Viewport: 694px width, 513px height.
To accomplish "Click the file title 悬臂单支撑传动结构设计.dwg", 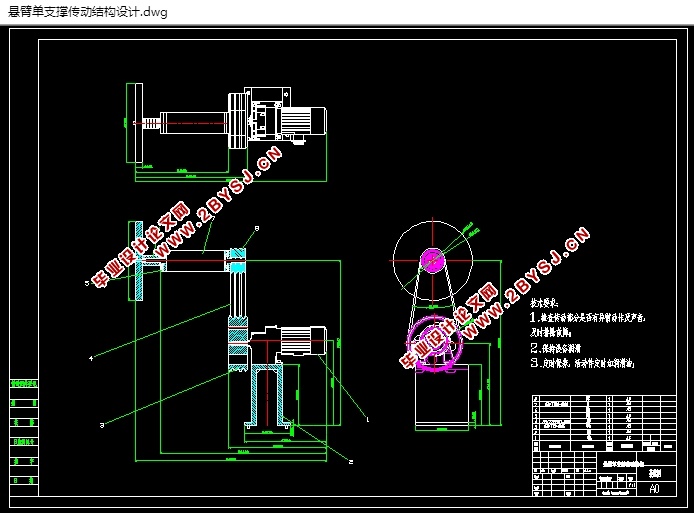I will (x=87, y=12).
